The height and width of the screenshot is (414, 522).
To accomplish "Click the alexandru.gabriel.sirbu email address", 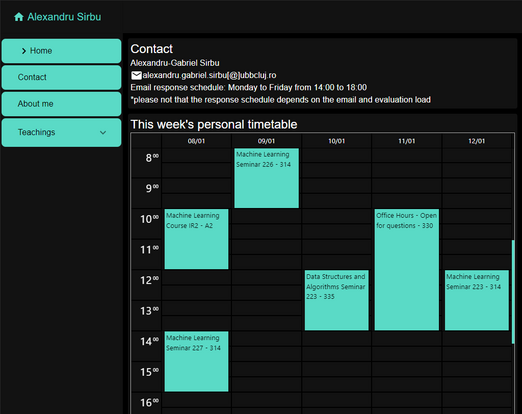I will (x=209, y=75).
